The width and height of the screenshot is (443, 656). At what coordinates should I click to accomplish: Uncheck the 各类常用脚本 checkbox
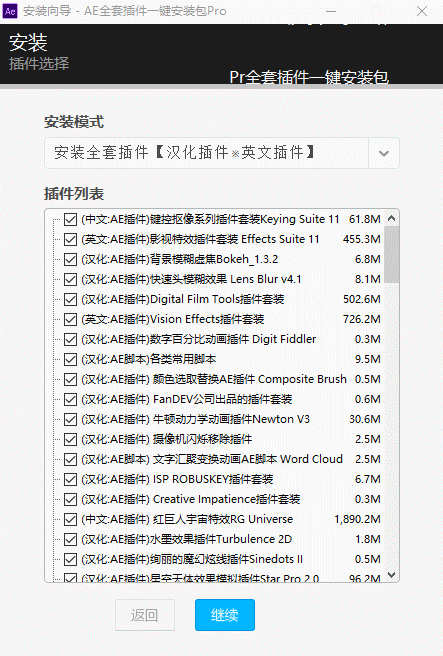70,359
